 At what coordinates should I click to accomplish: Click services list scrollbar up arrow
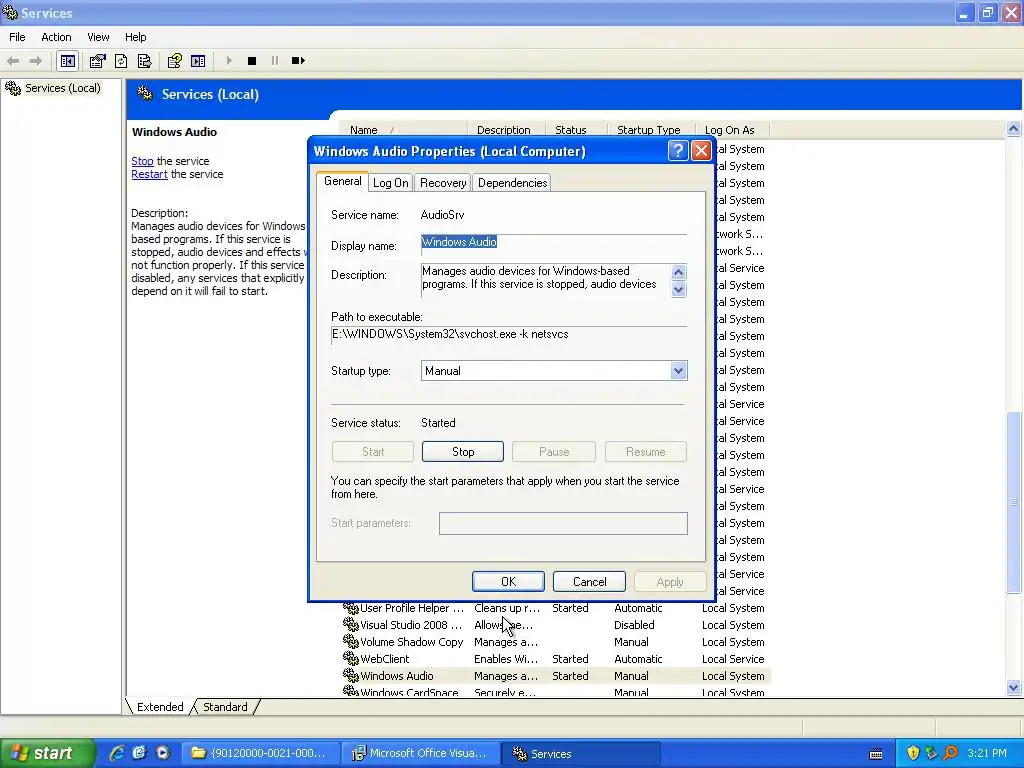[x=1014, y=129]
